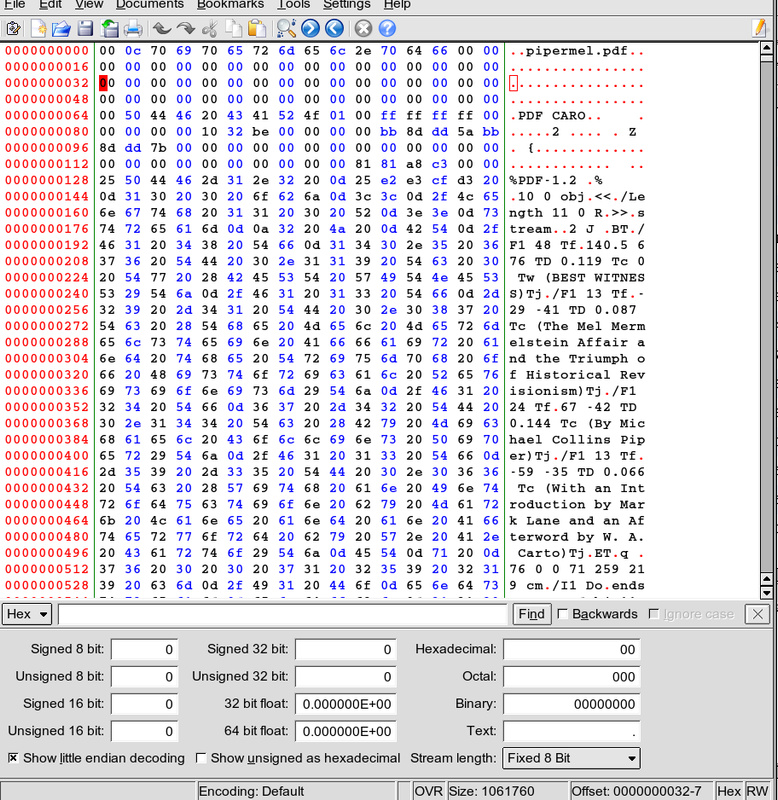778x800 pixels.
Task: Click the 32 bit float value field
Action: [x=345, y=704]
